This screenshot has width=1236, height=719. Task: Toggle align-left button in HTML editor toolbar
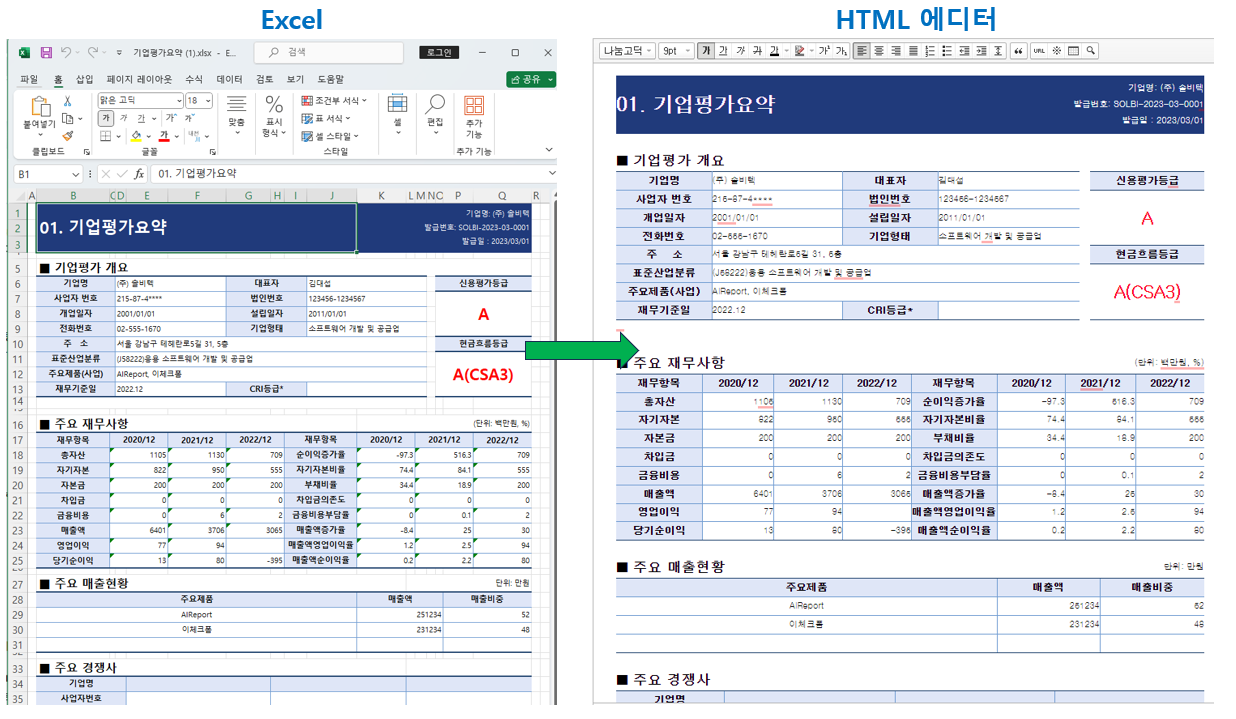(861, 51)
